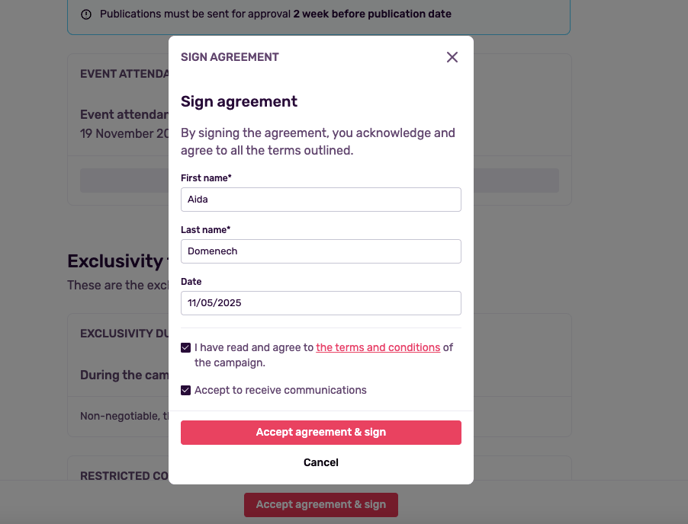Image resolution: width=688 pixels, height=524 pixels.
Task: Click the bold "Sign agreement" heading
Action: (x=239, y=101)
